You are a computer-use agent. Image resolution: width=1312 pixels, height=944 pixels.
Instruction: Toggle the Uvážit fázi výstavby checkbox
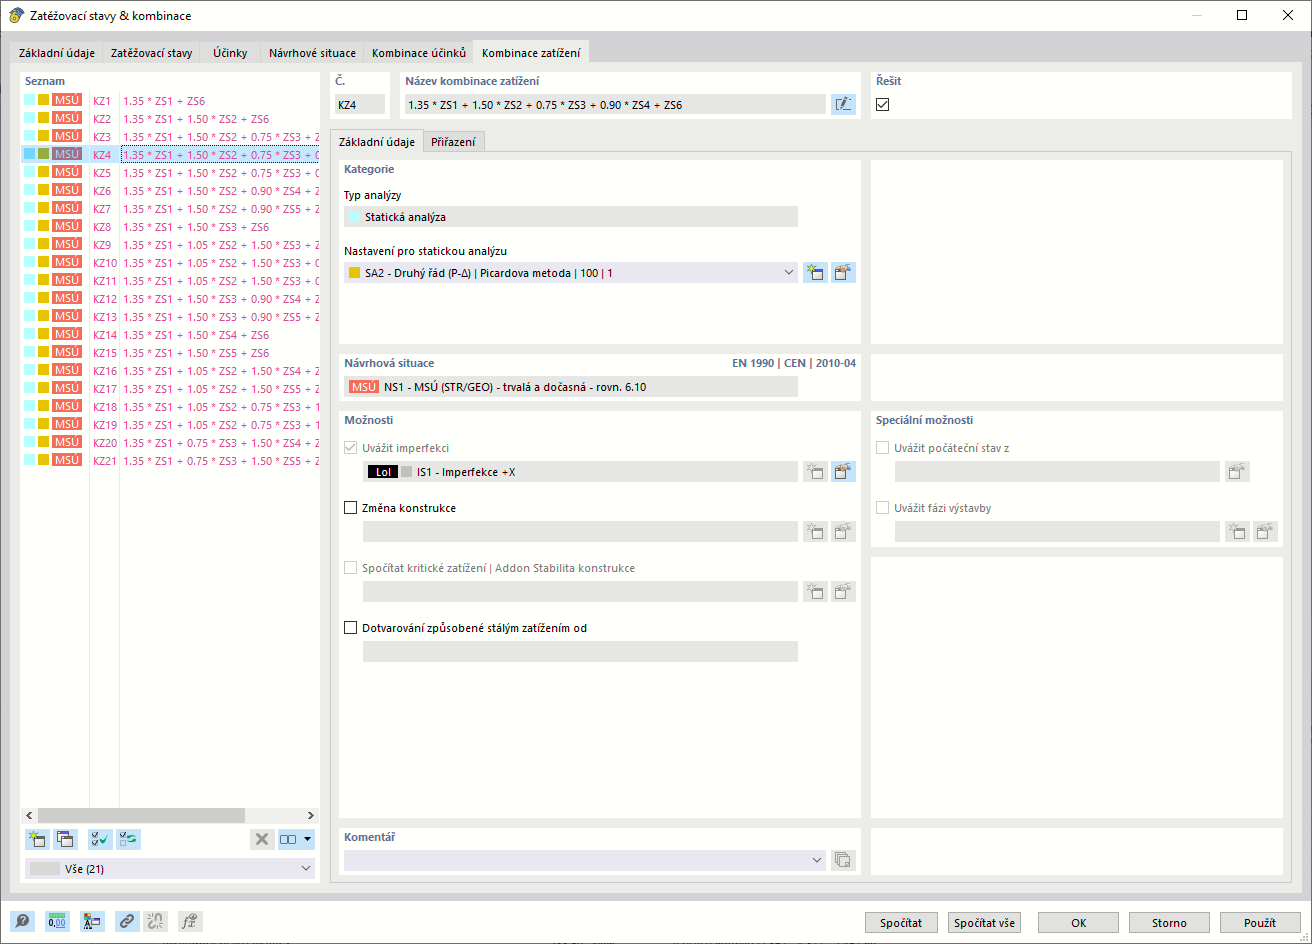[882, 508]
